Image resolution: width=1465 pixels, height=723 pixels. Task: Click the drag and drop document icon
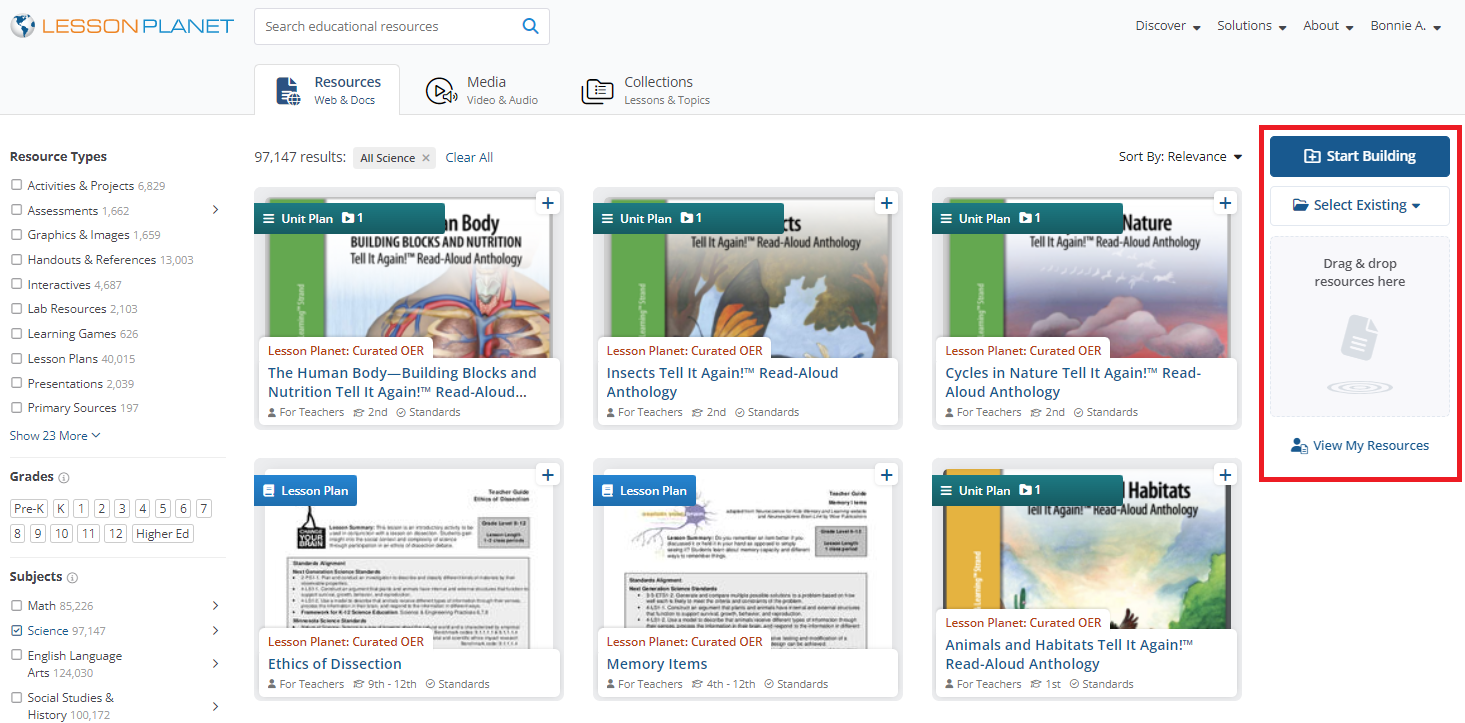1359,338
